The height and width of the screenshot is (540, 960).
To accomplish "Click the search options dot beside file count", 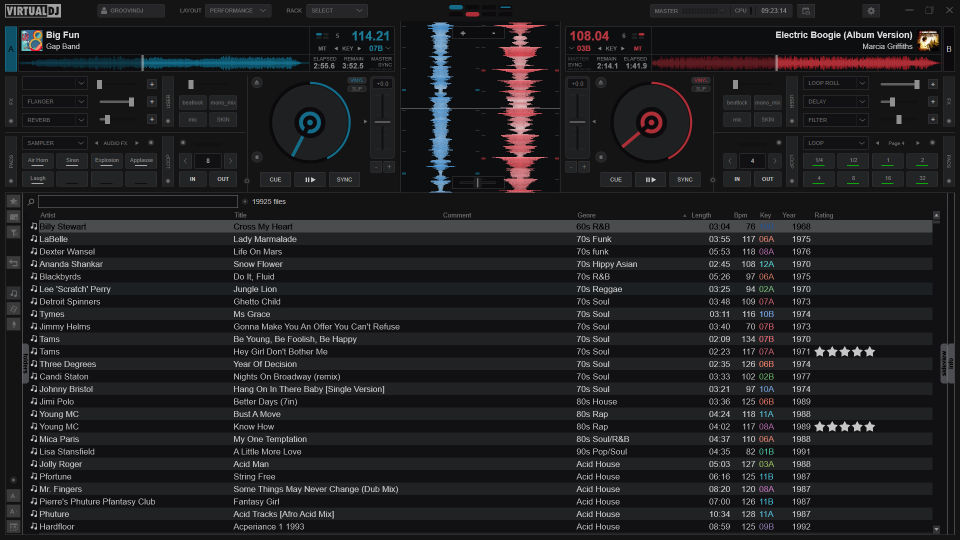I will 244,201.
